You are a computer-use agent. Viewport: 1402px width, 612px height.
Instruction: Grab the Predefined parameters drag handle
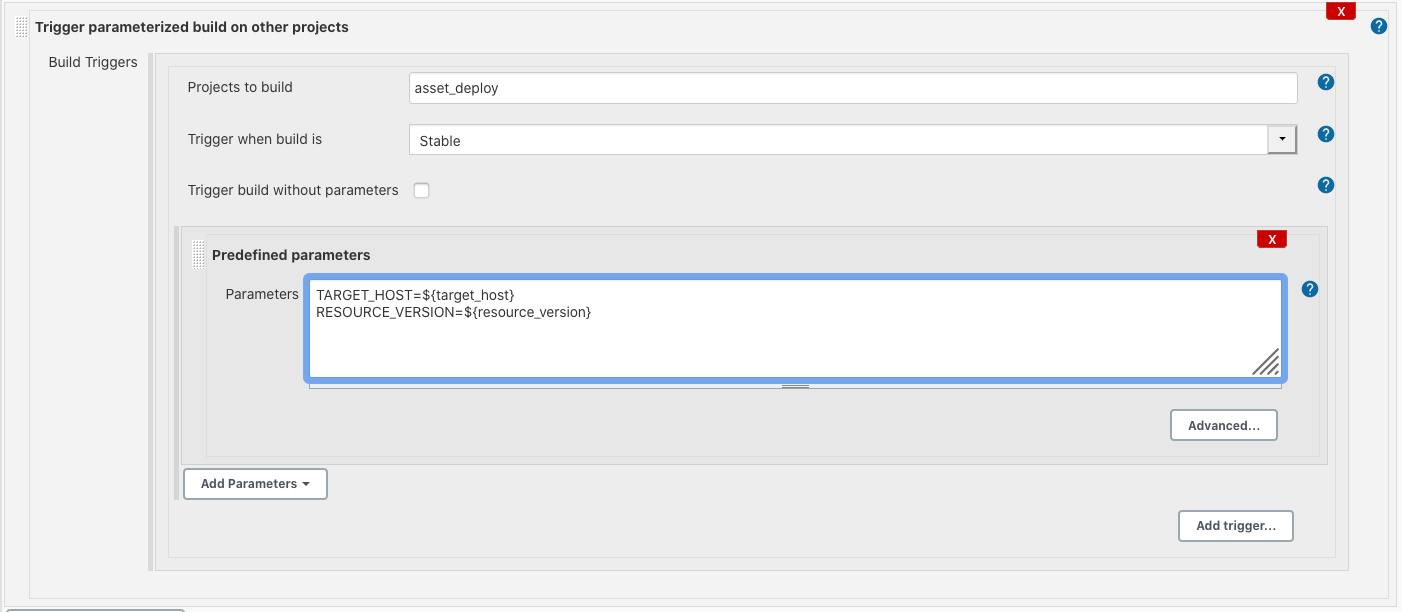click(x=198, y=255)
